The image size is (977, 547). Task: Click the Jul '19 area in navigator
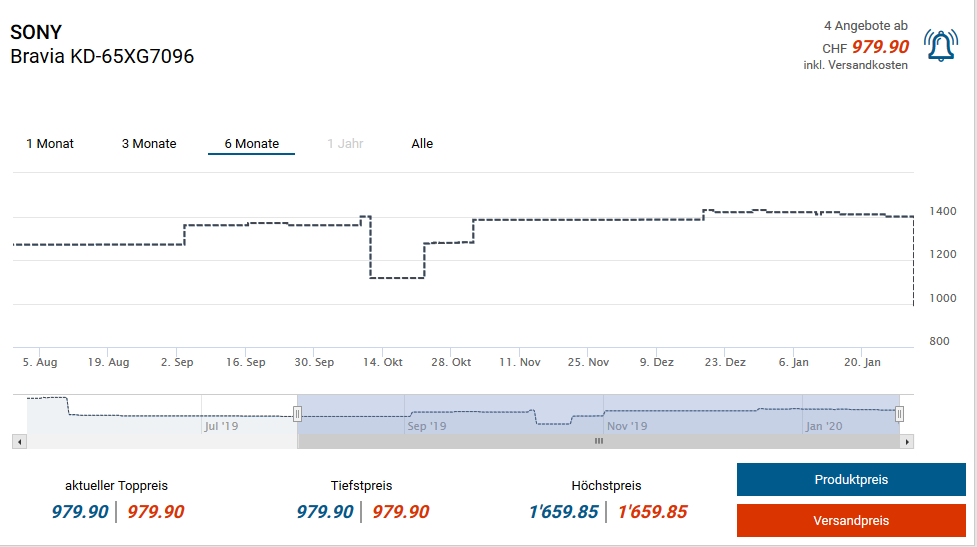[x=221, y=426]
